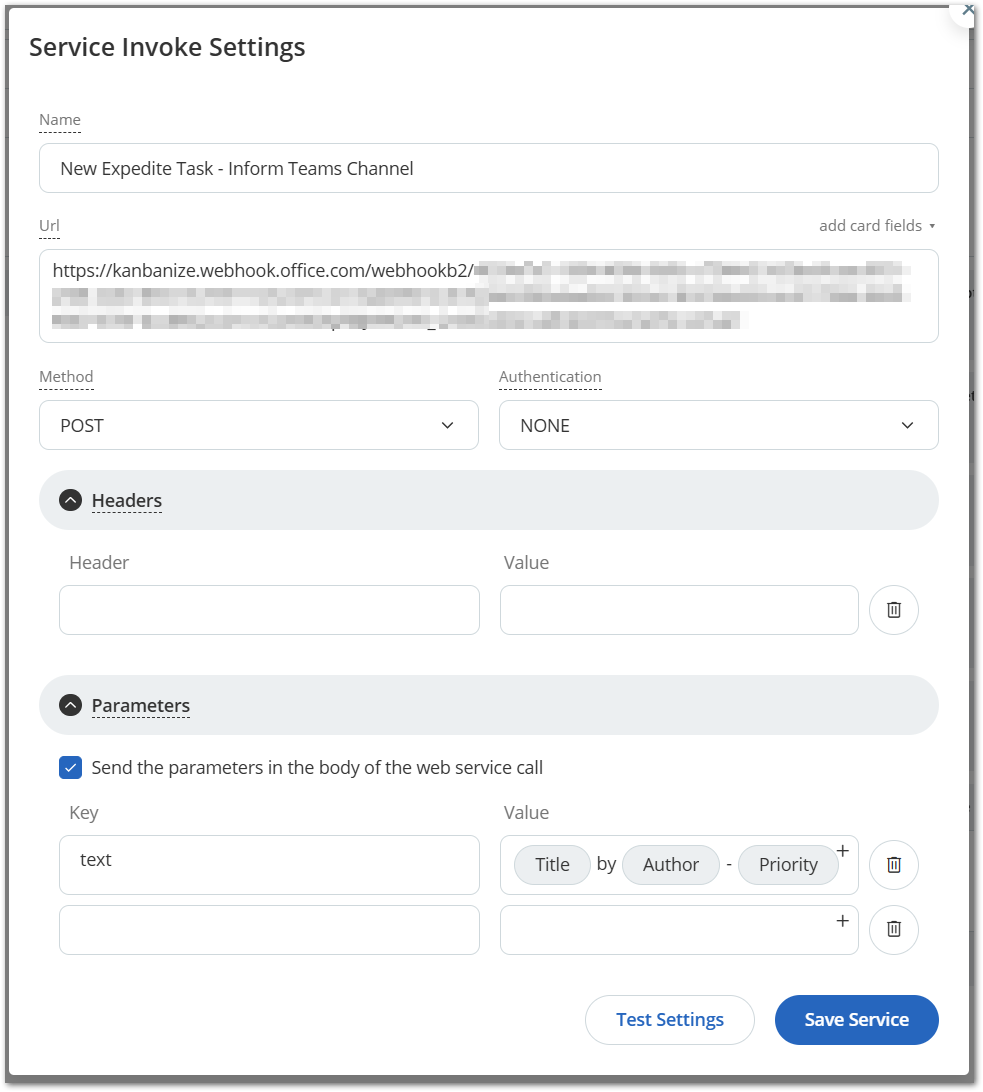Open 'add card fields' dropdown

(877, 226)
